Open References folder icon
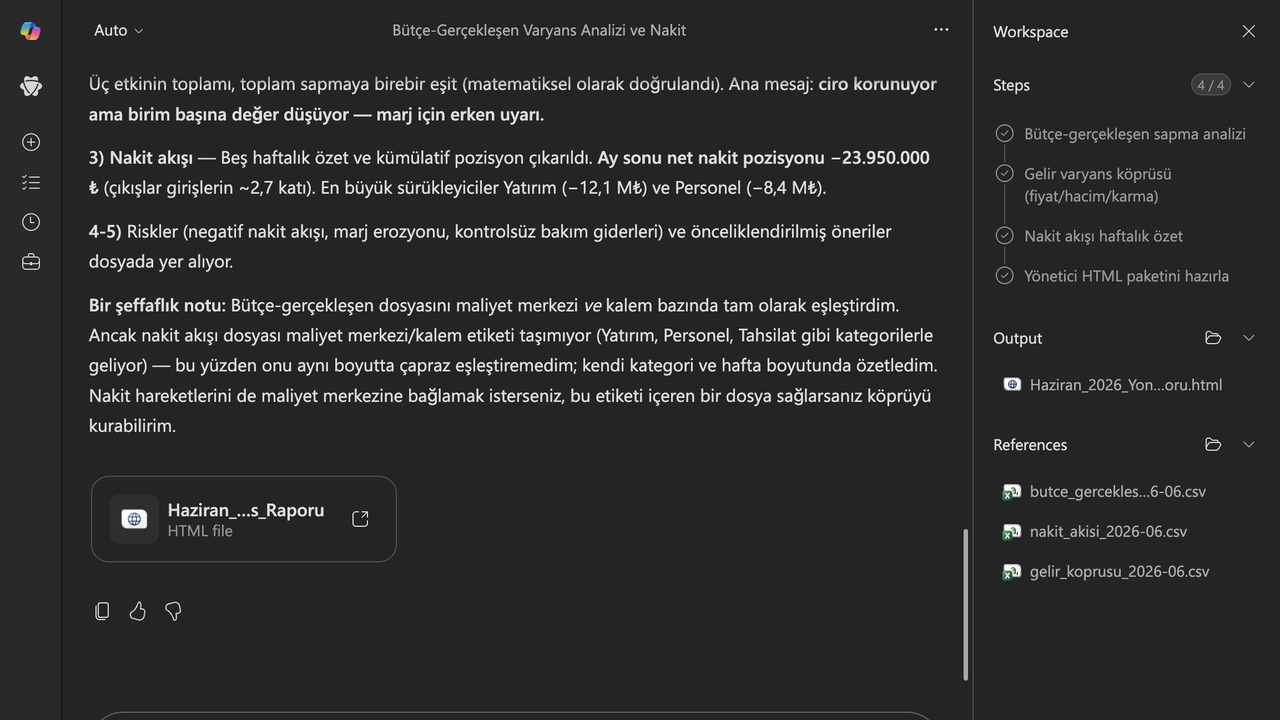 [1213, 444]
